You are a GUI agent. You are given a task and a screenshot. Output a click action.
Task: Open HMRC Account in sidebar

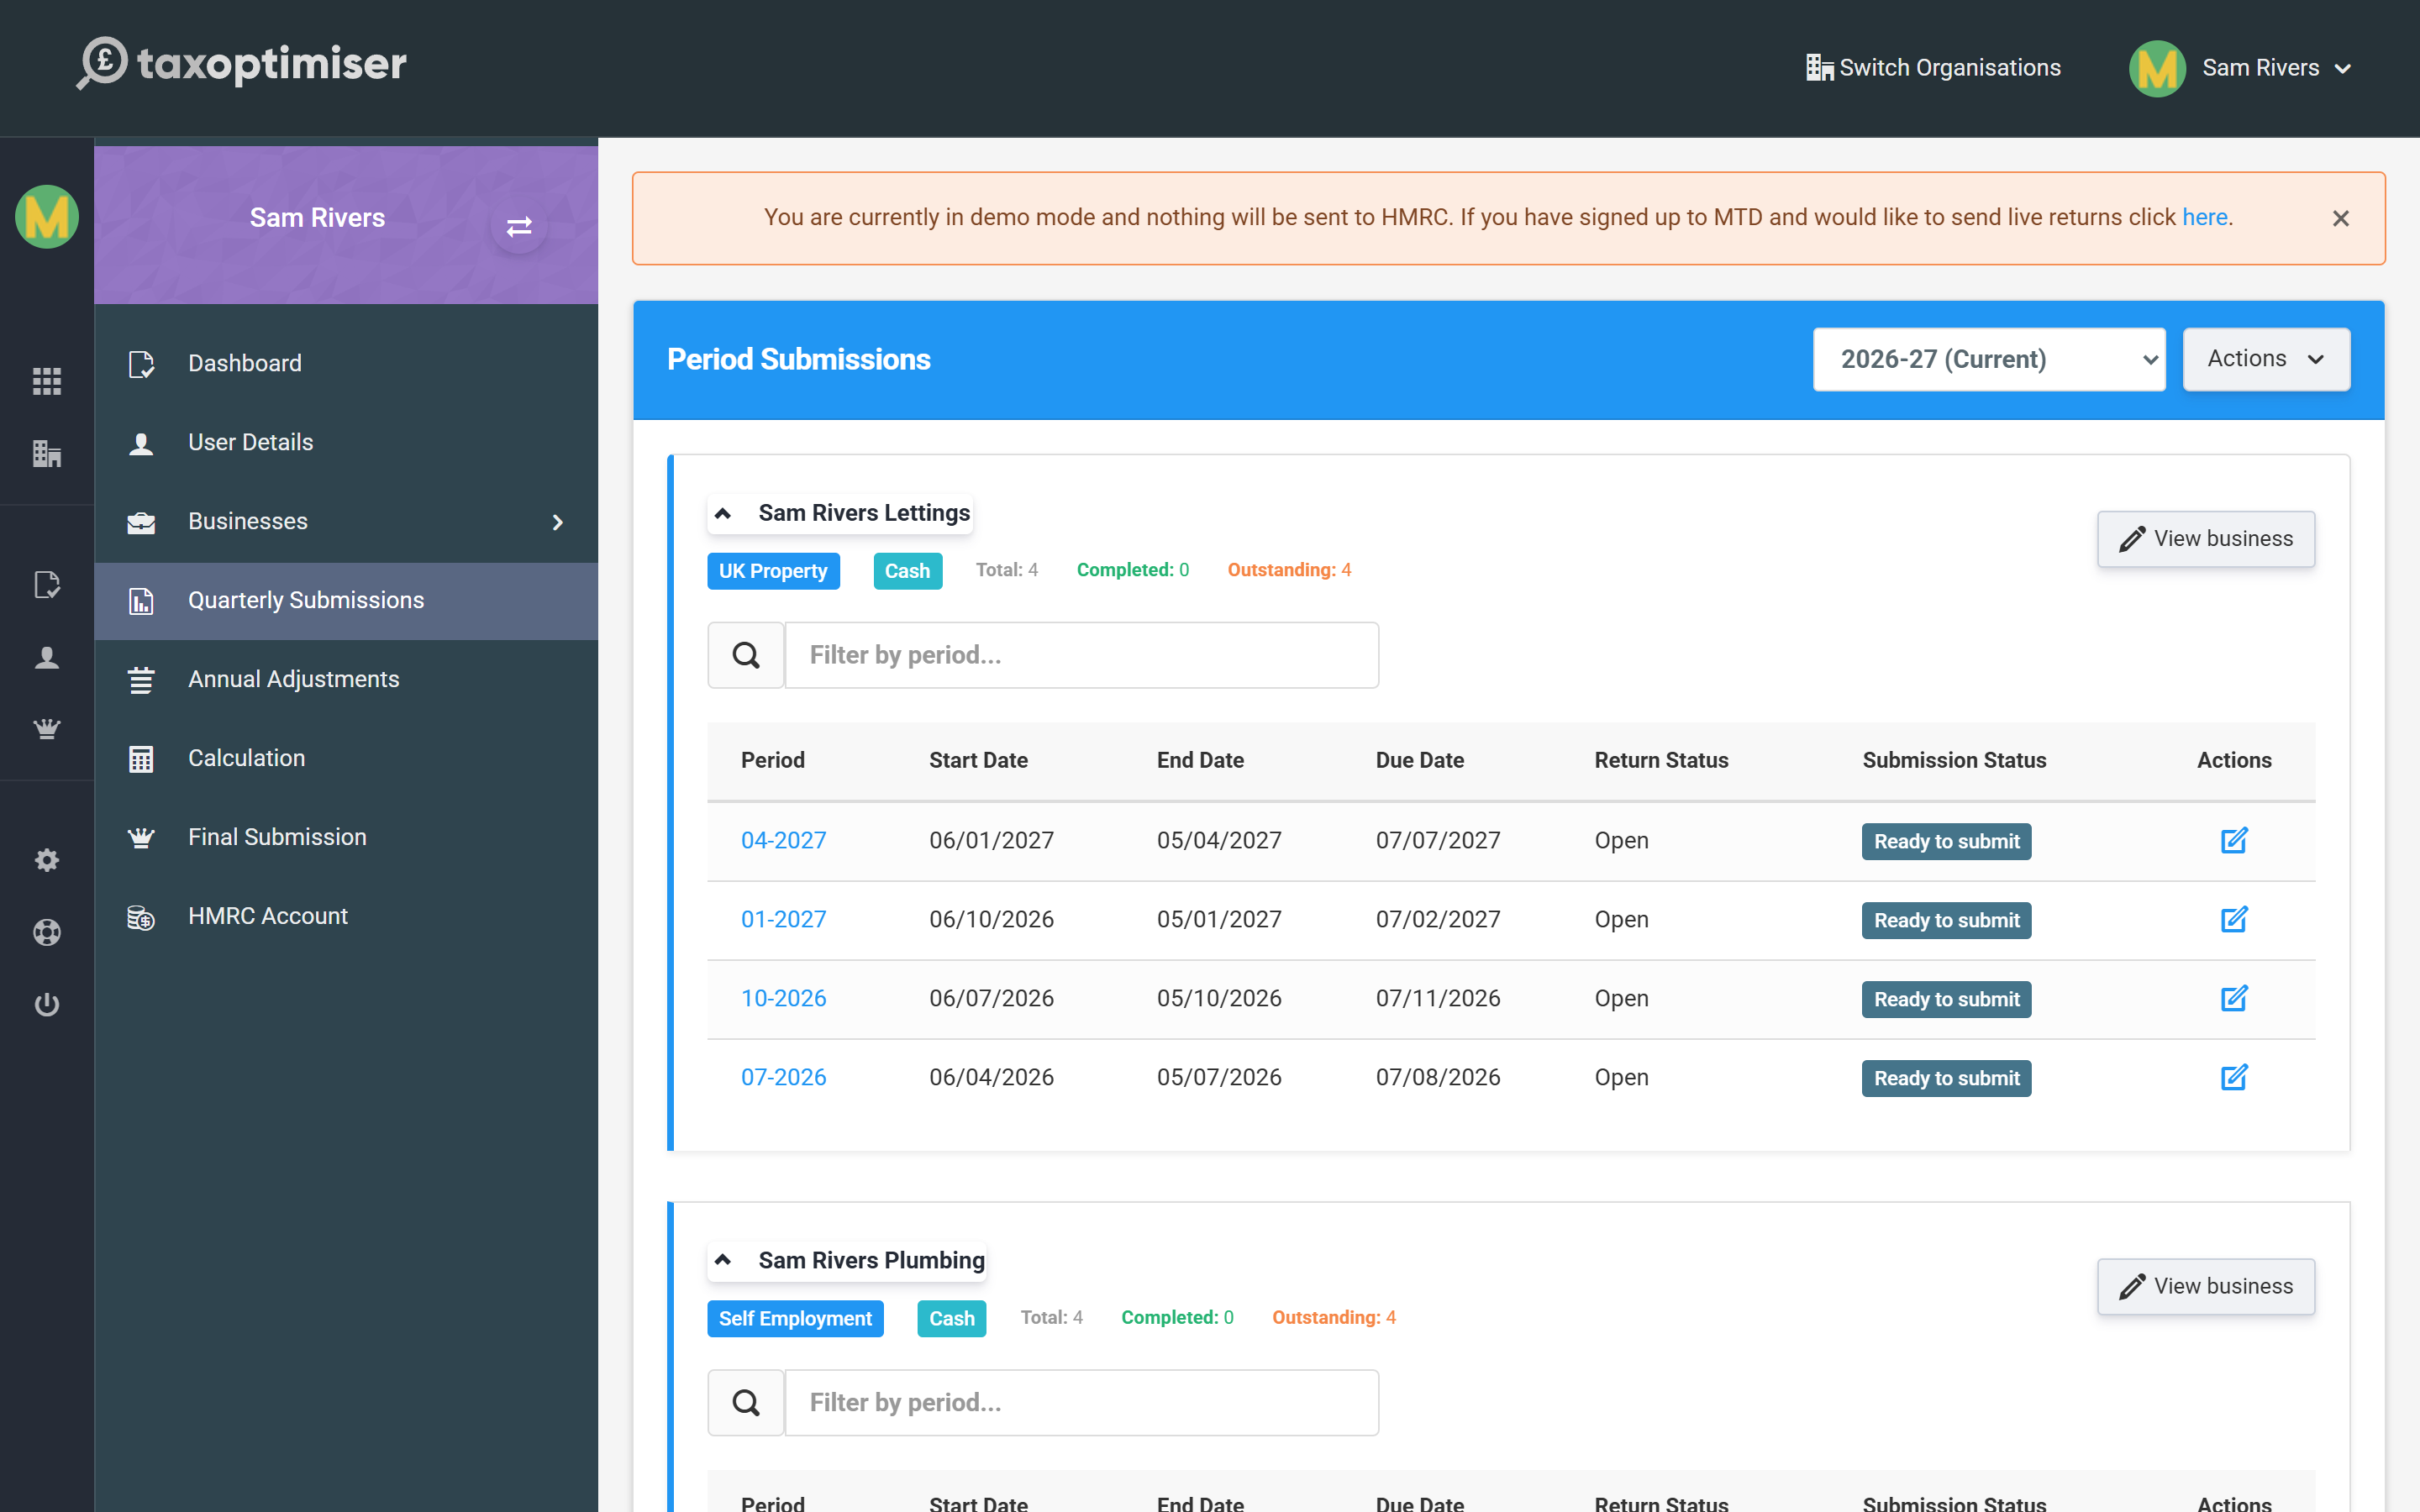[x=346, y=916]
